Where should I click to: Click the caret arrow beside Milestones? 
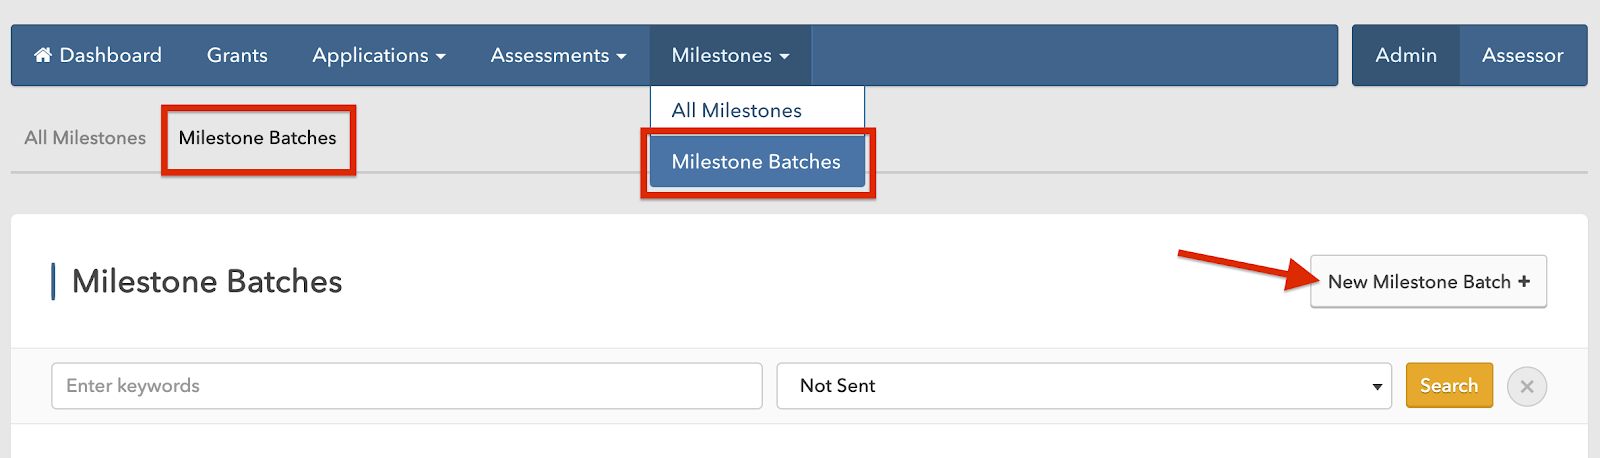pos(784,57)
